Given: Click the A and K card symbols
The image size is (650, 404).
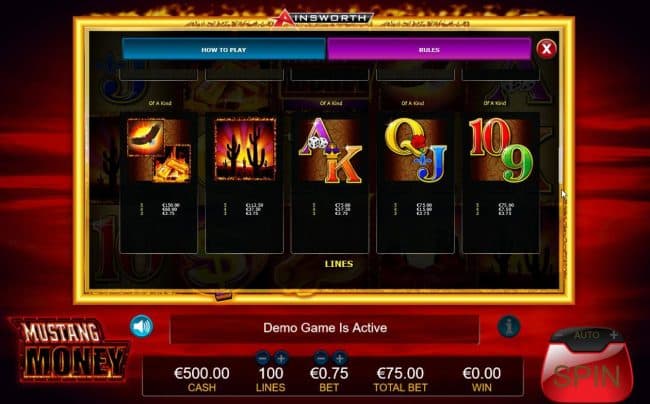Looking at the screenshot, I should [x=330, y=150].
